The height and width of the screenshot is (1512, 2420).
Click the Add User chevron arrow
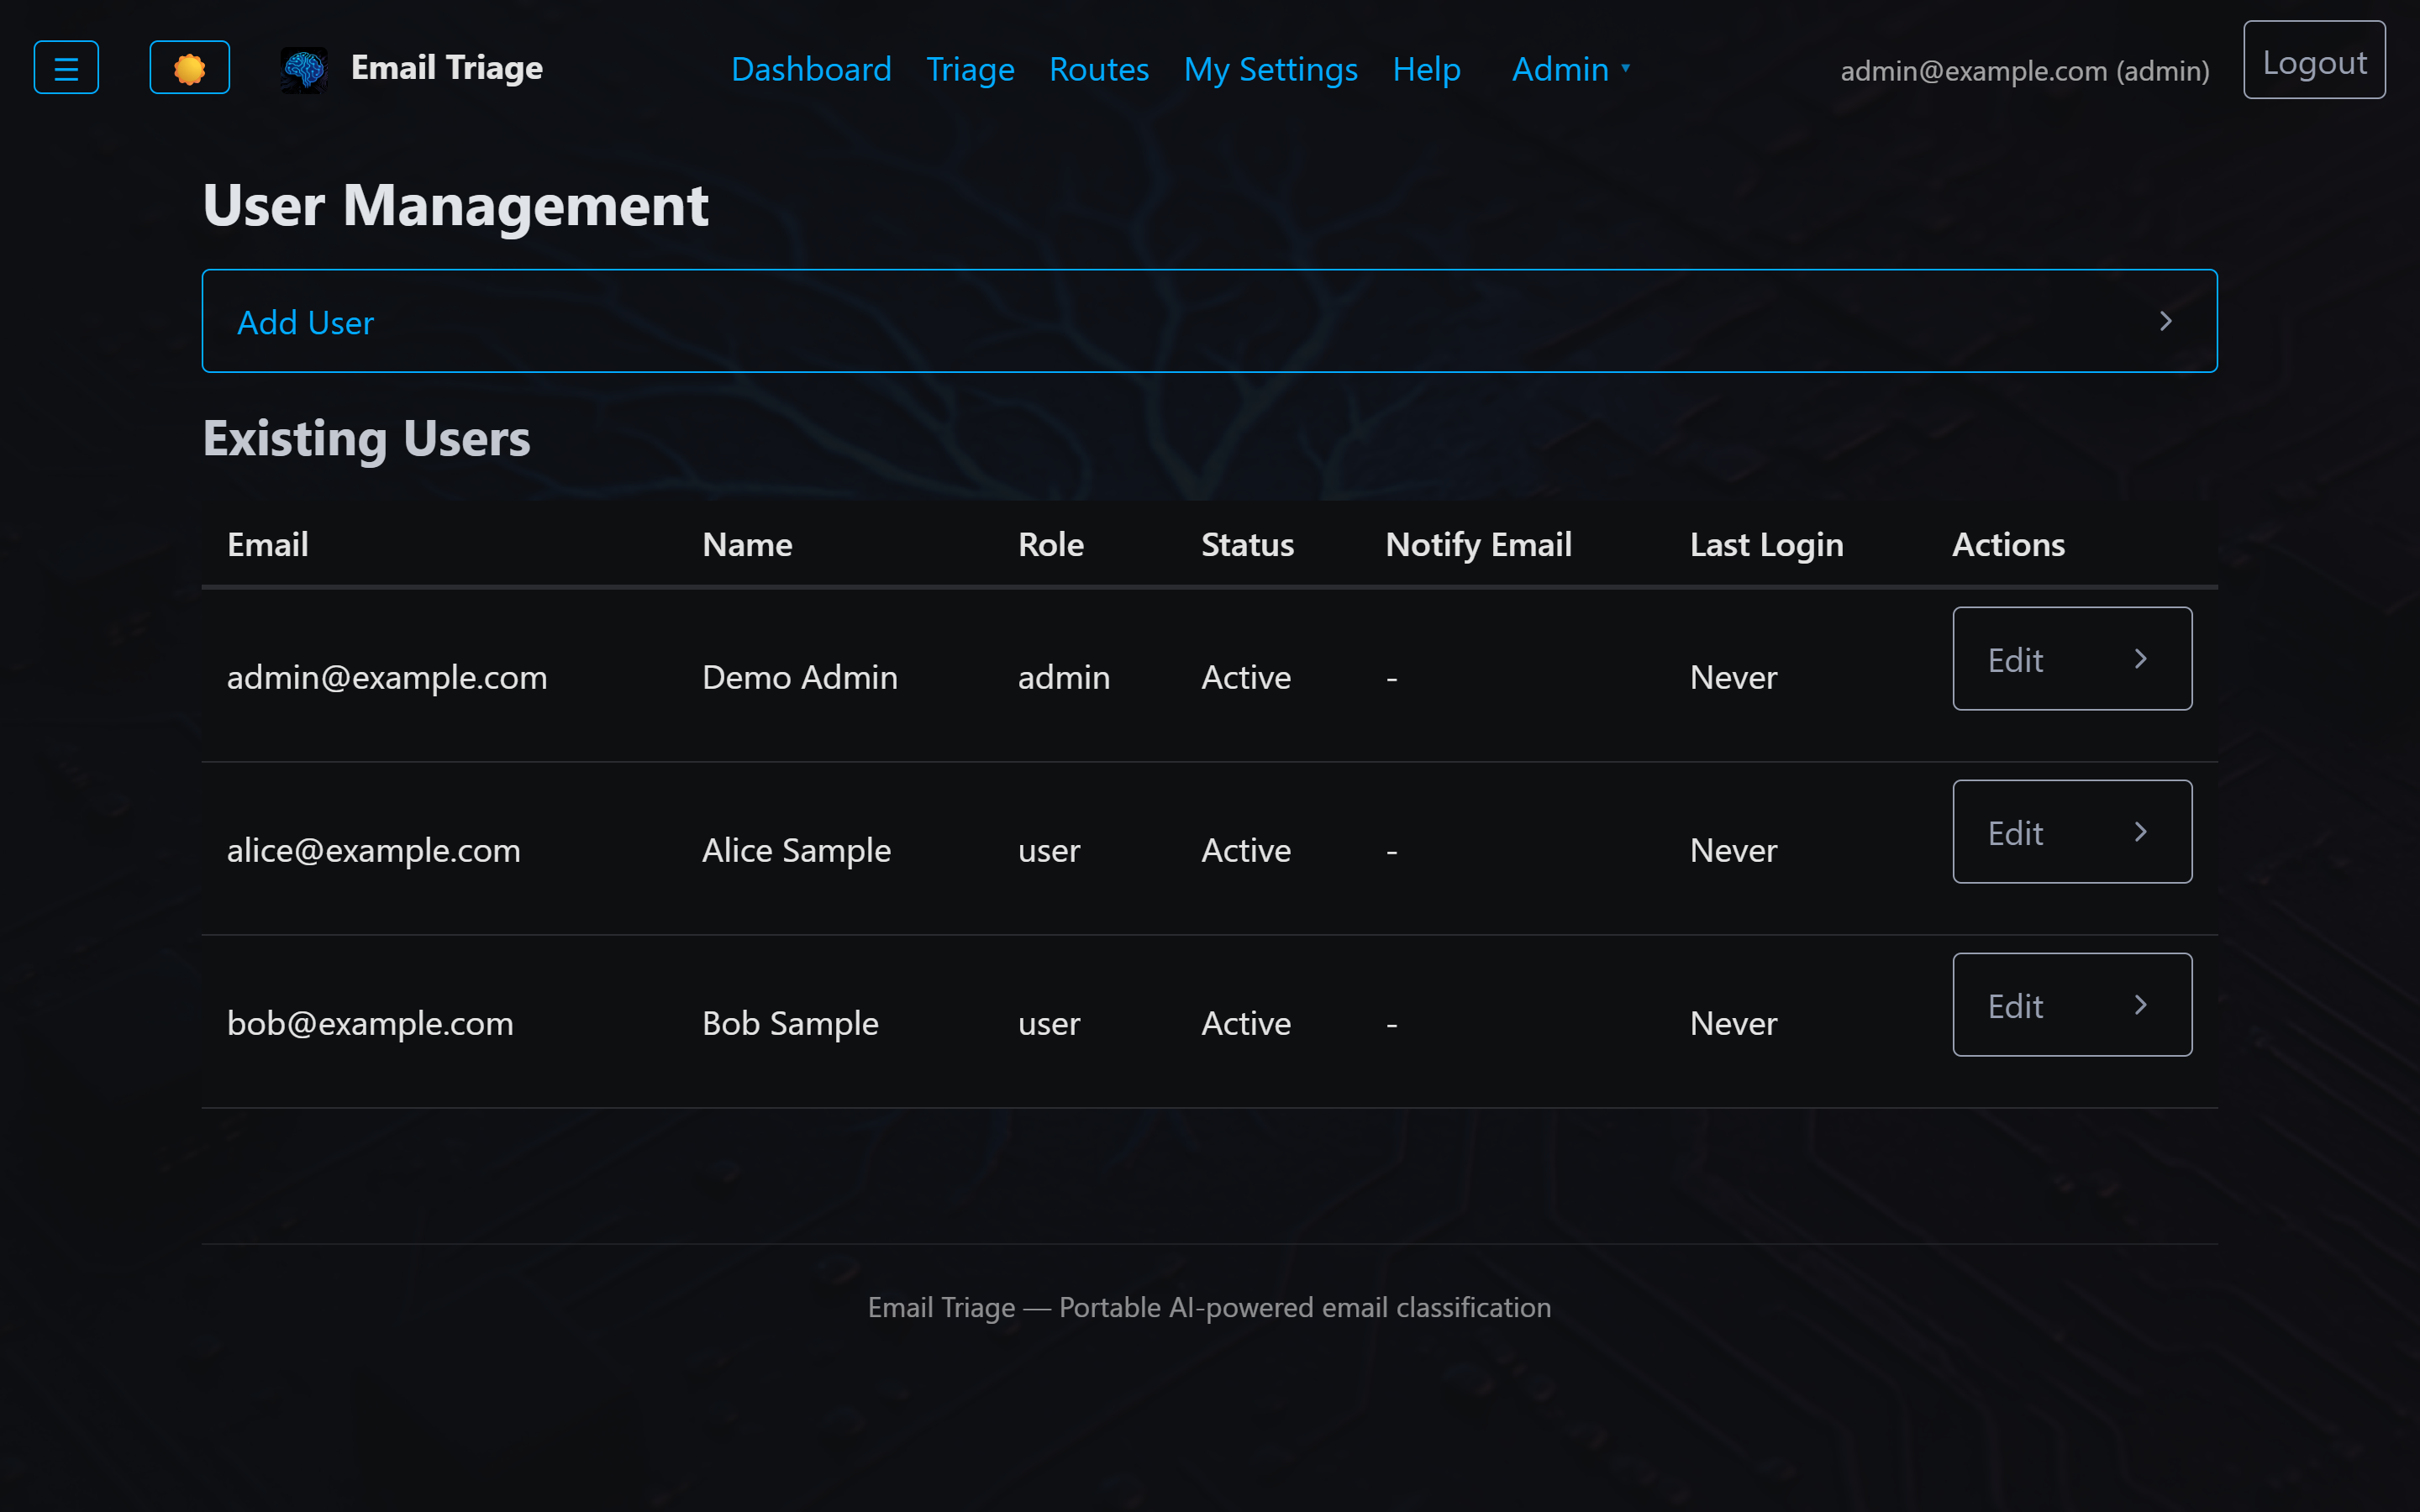pyautogui.click(x=2166, y=321)
